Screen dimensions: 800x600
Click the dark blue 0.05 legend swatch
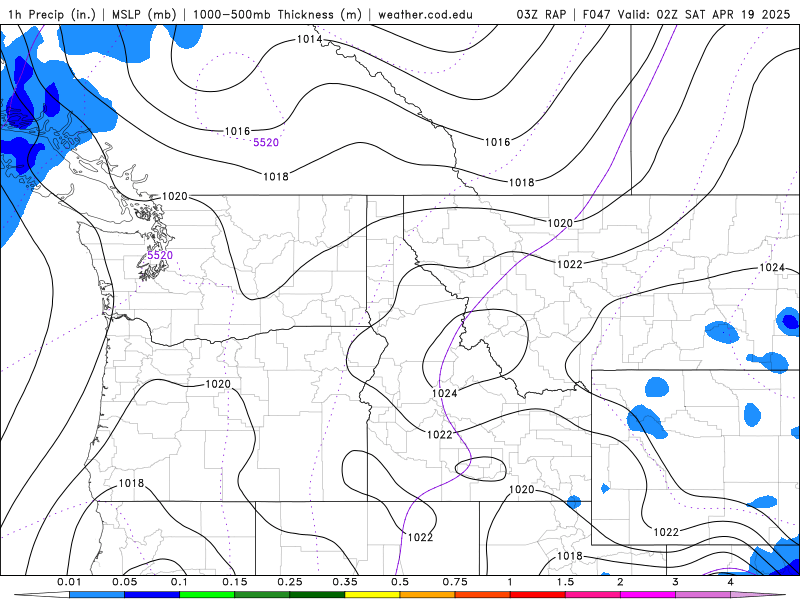tap(152, 595)
